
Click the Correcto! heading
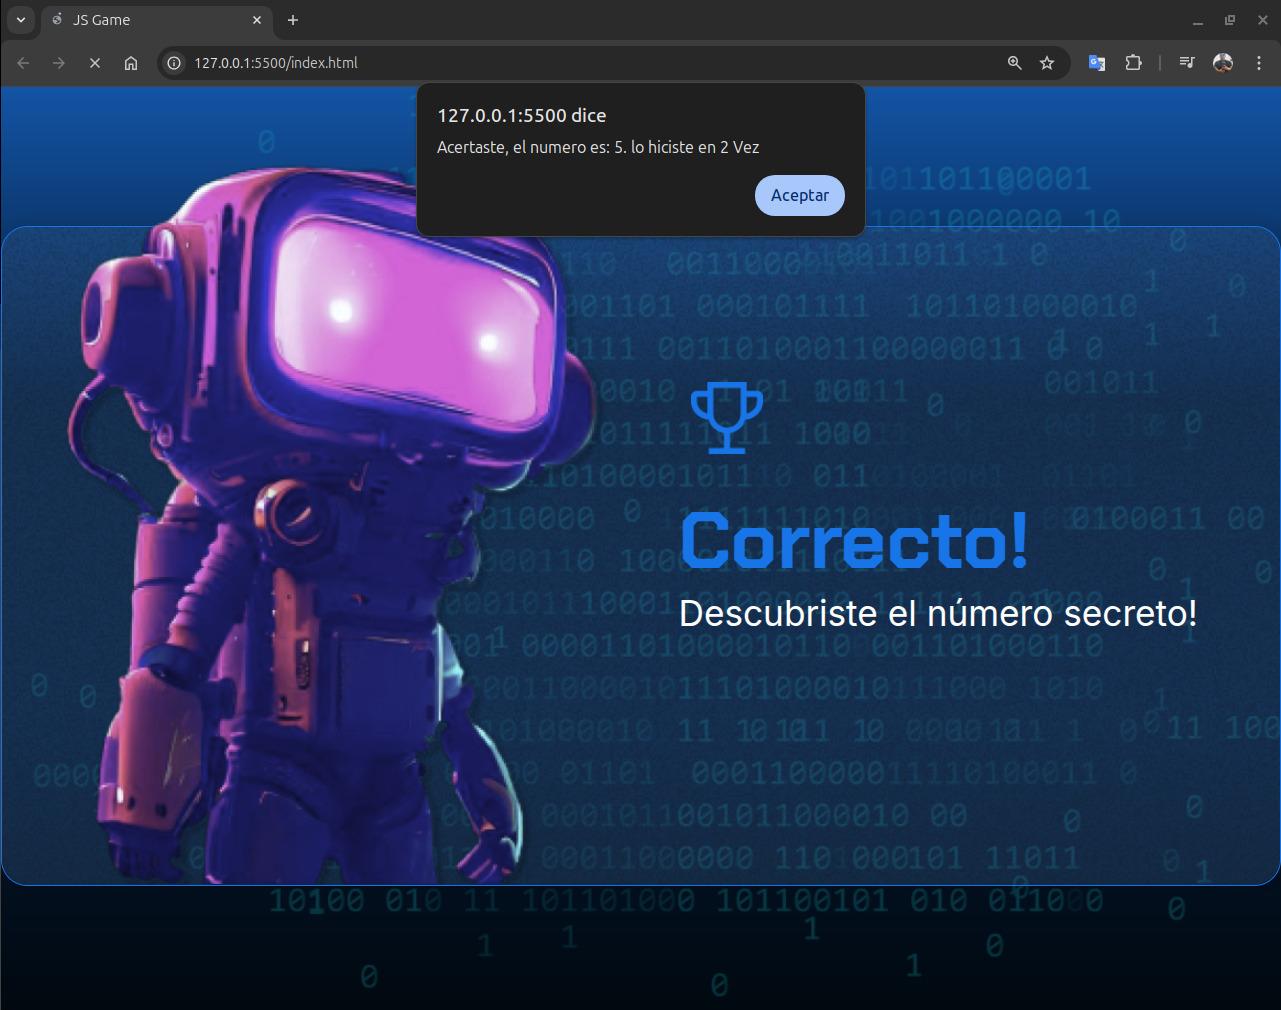tap(855, 541)
